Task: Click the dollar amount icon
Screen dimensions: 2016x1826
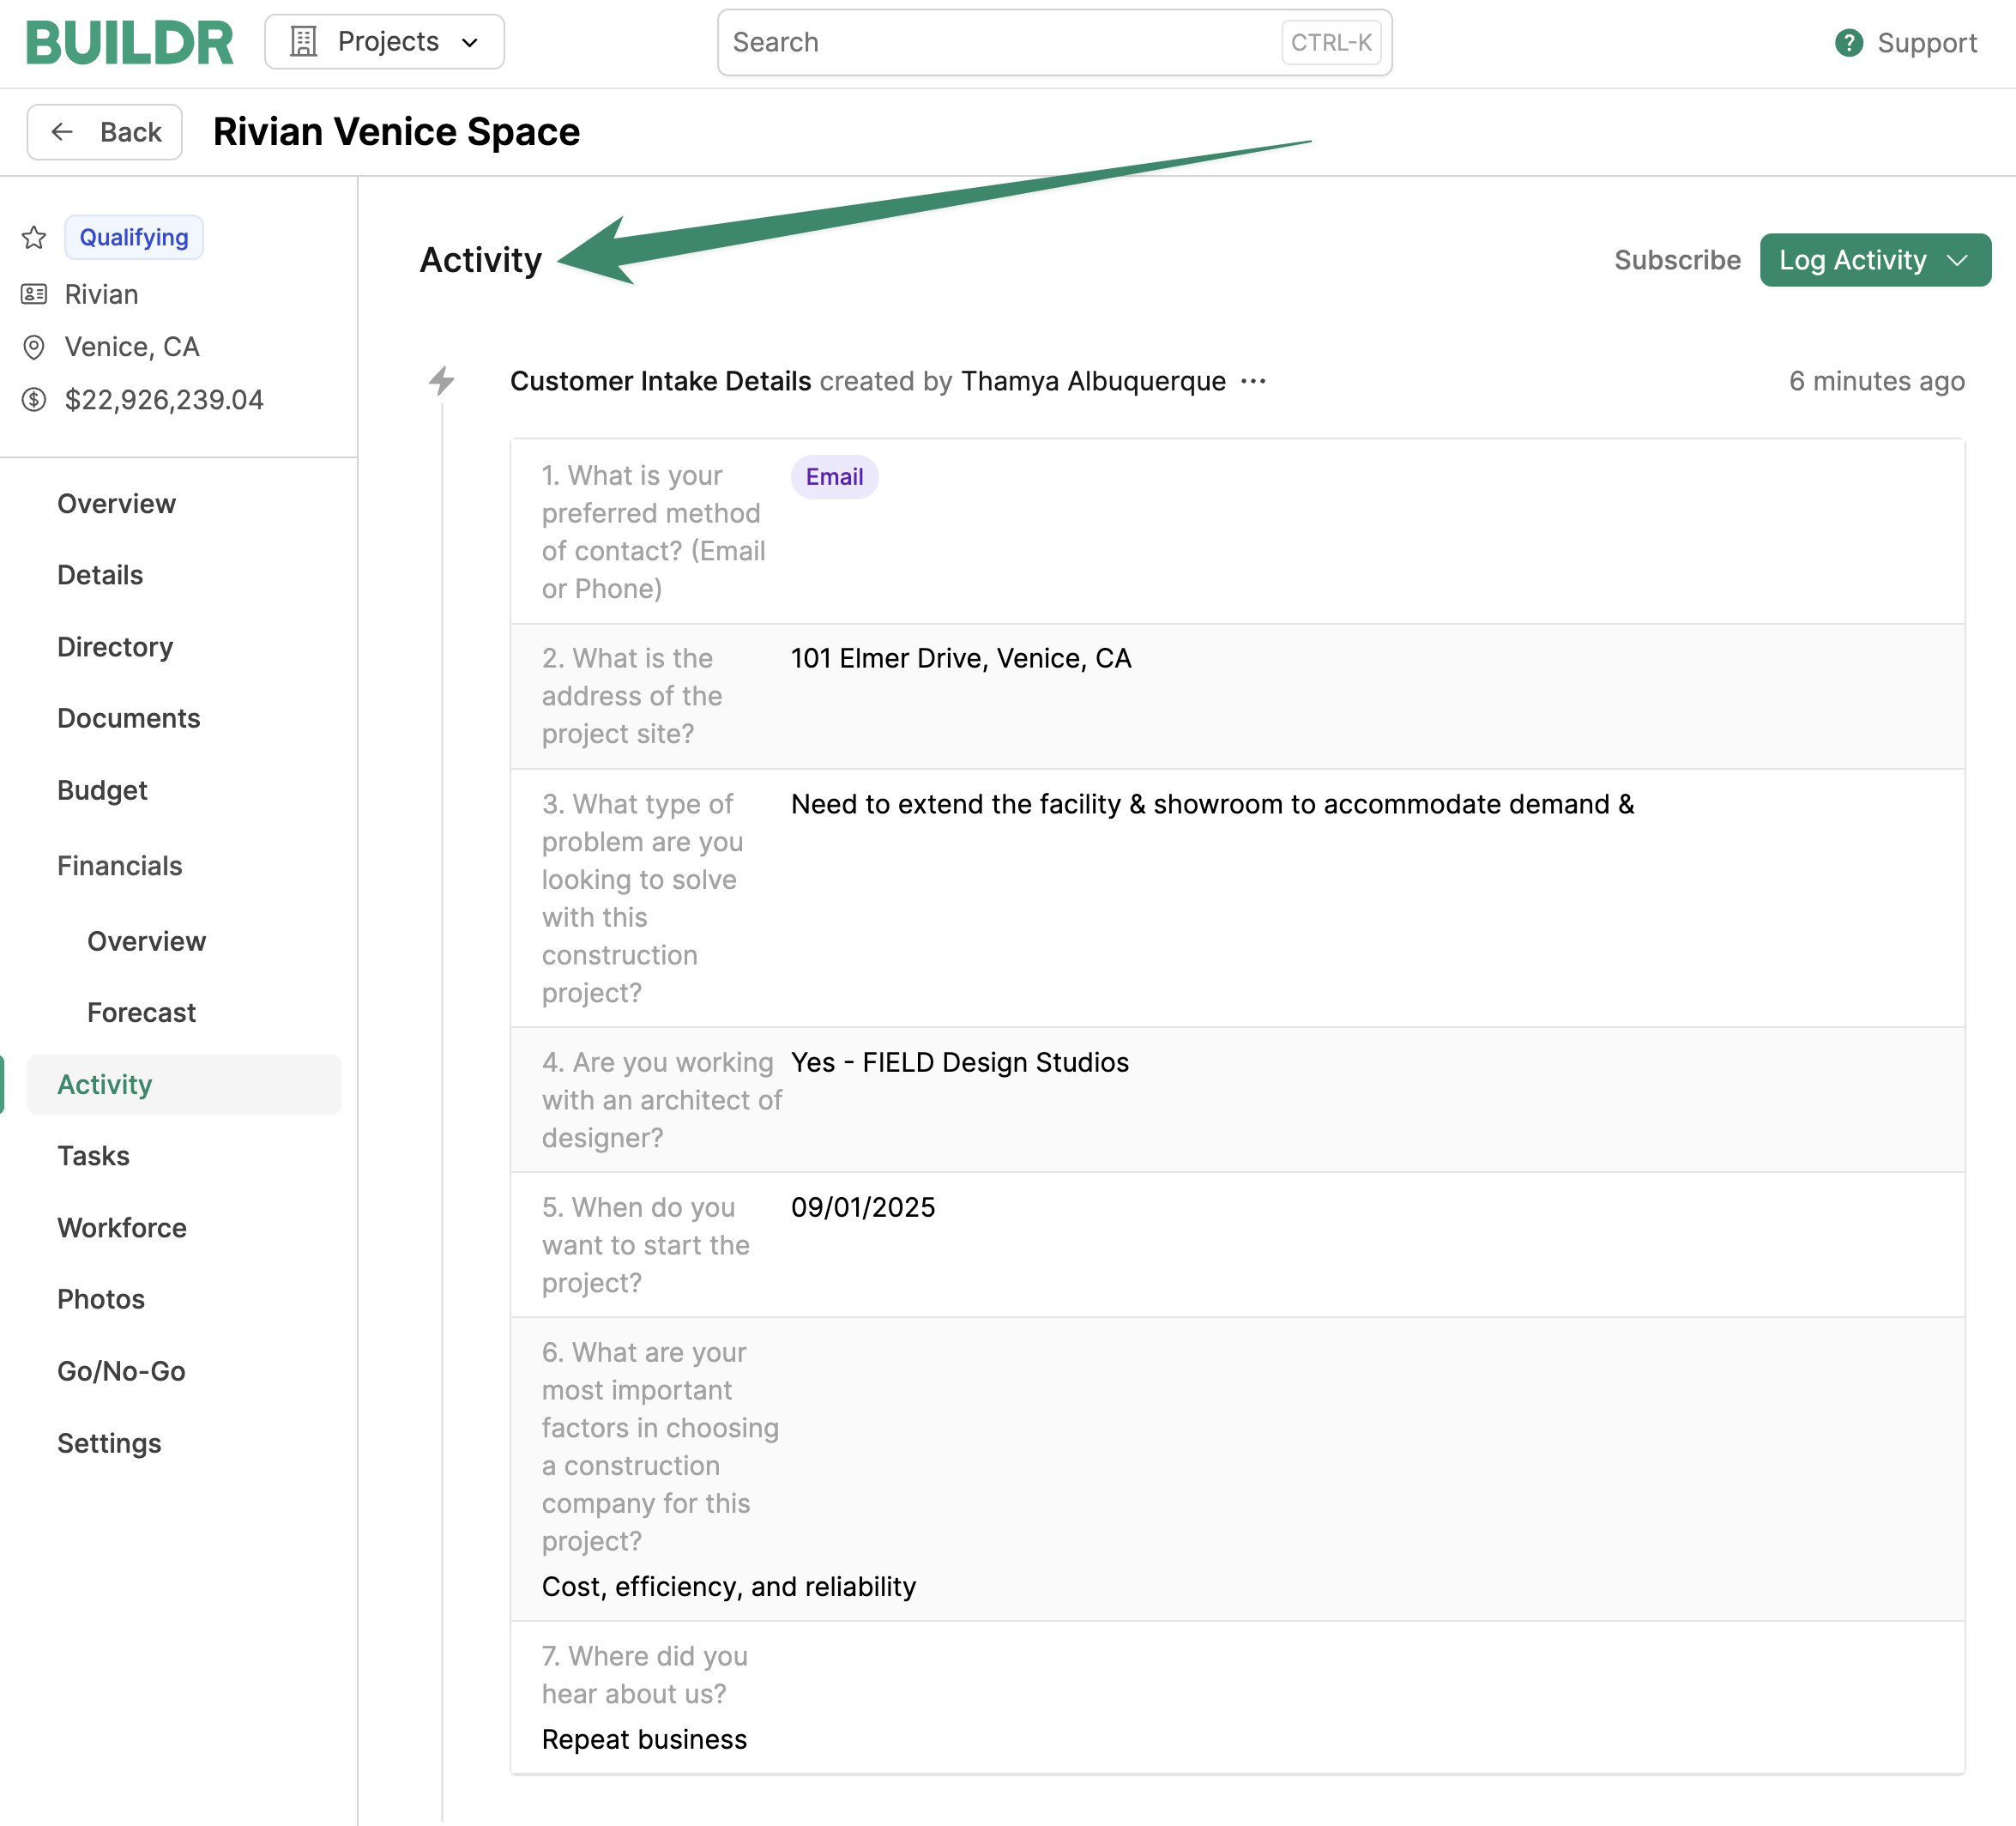Action: (x=34, y=400)
